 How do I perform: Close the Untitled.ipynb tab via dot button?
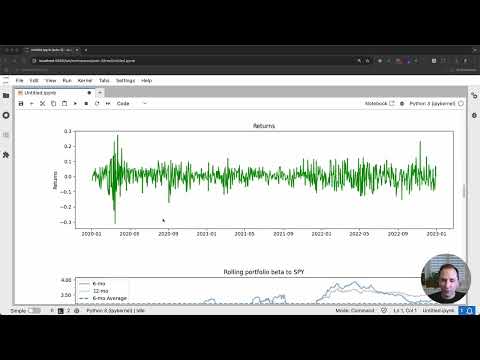point(89,93)
